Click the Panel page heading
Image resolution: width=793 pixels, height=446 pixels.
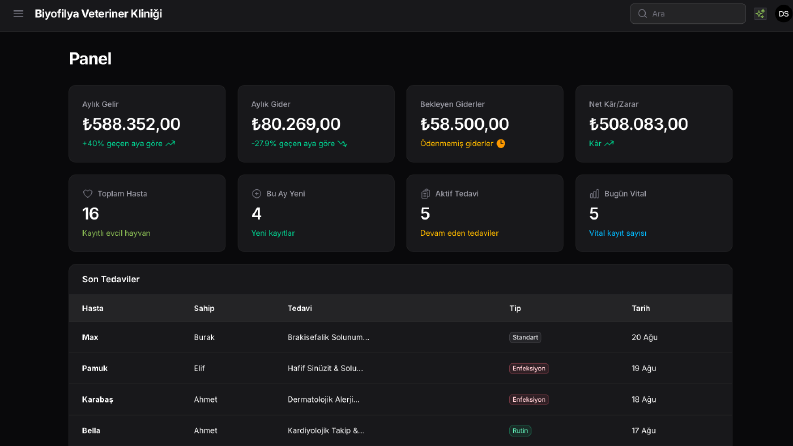click(x=90, y=59)
